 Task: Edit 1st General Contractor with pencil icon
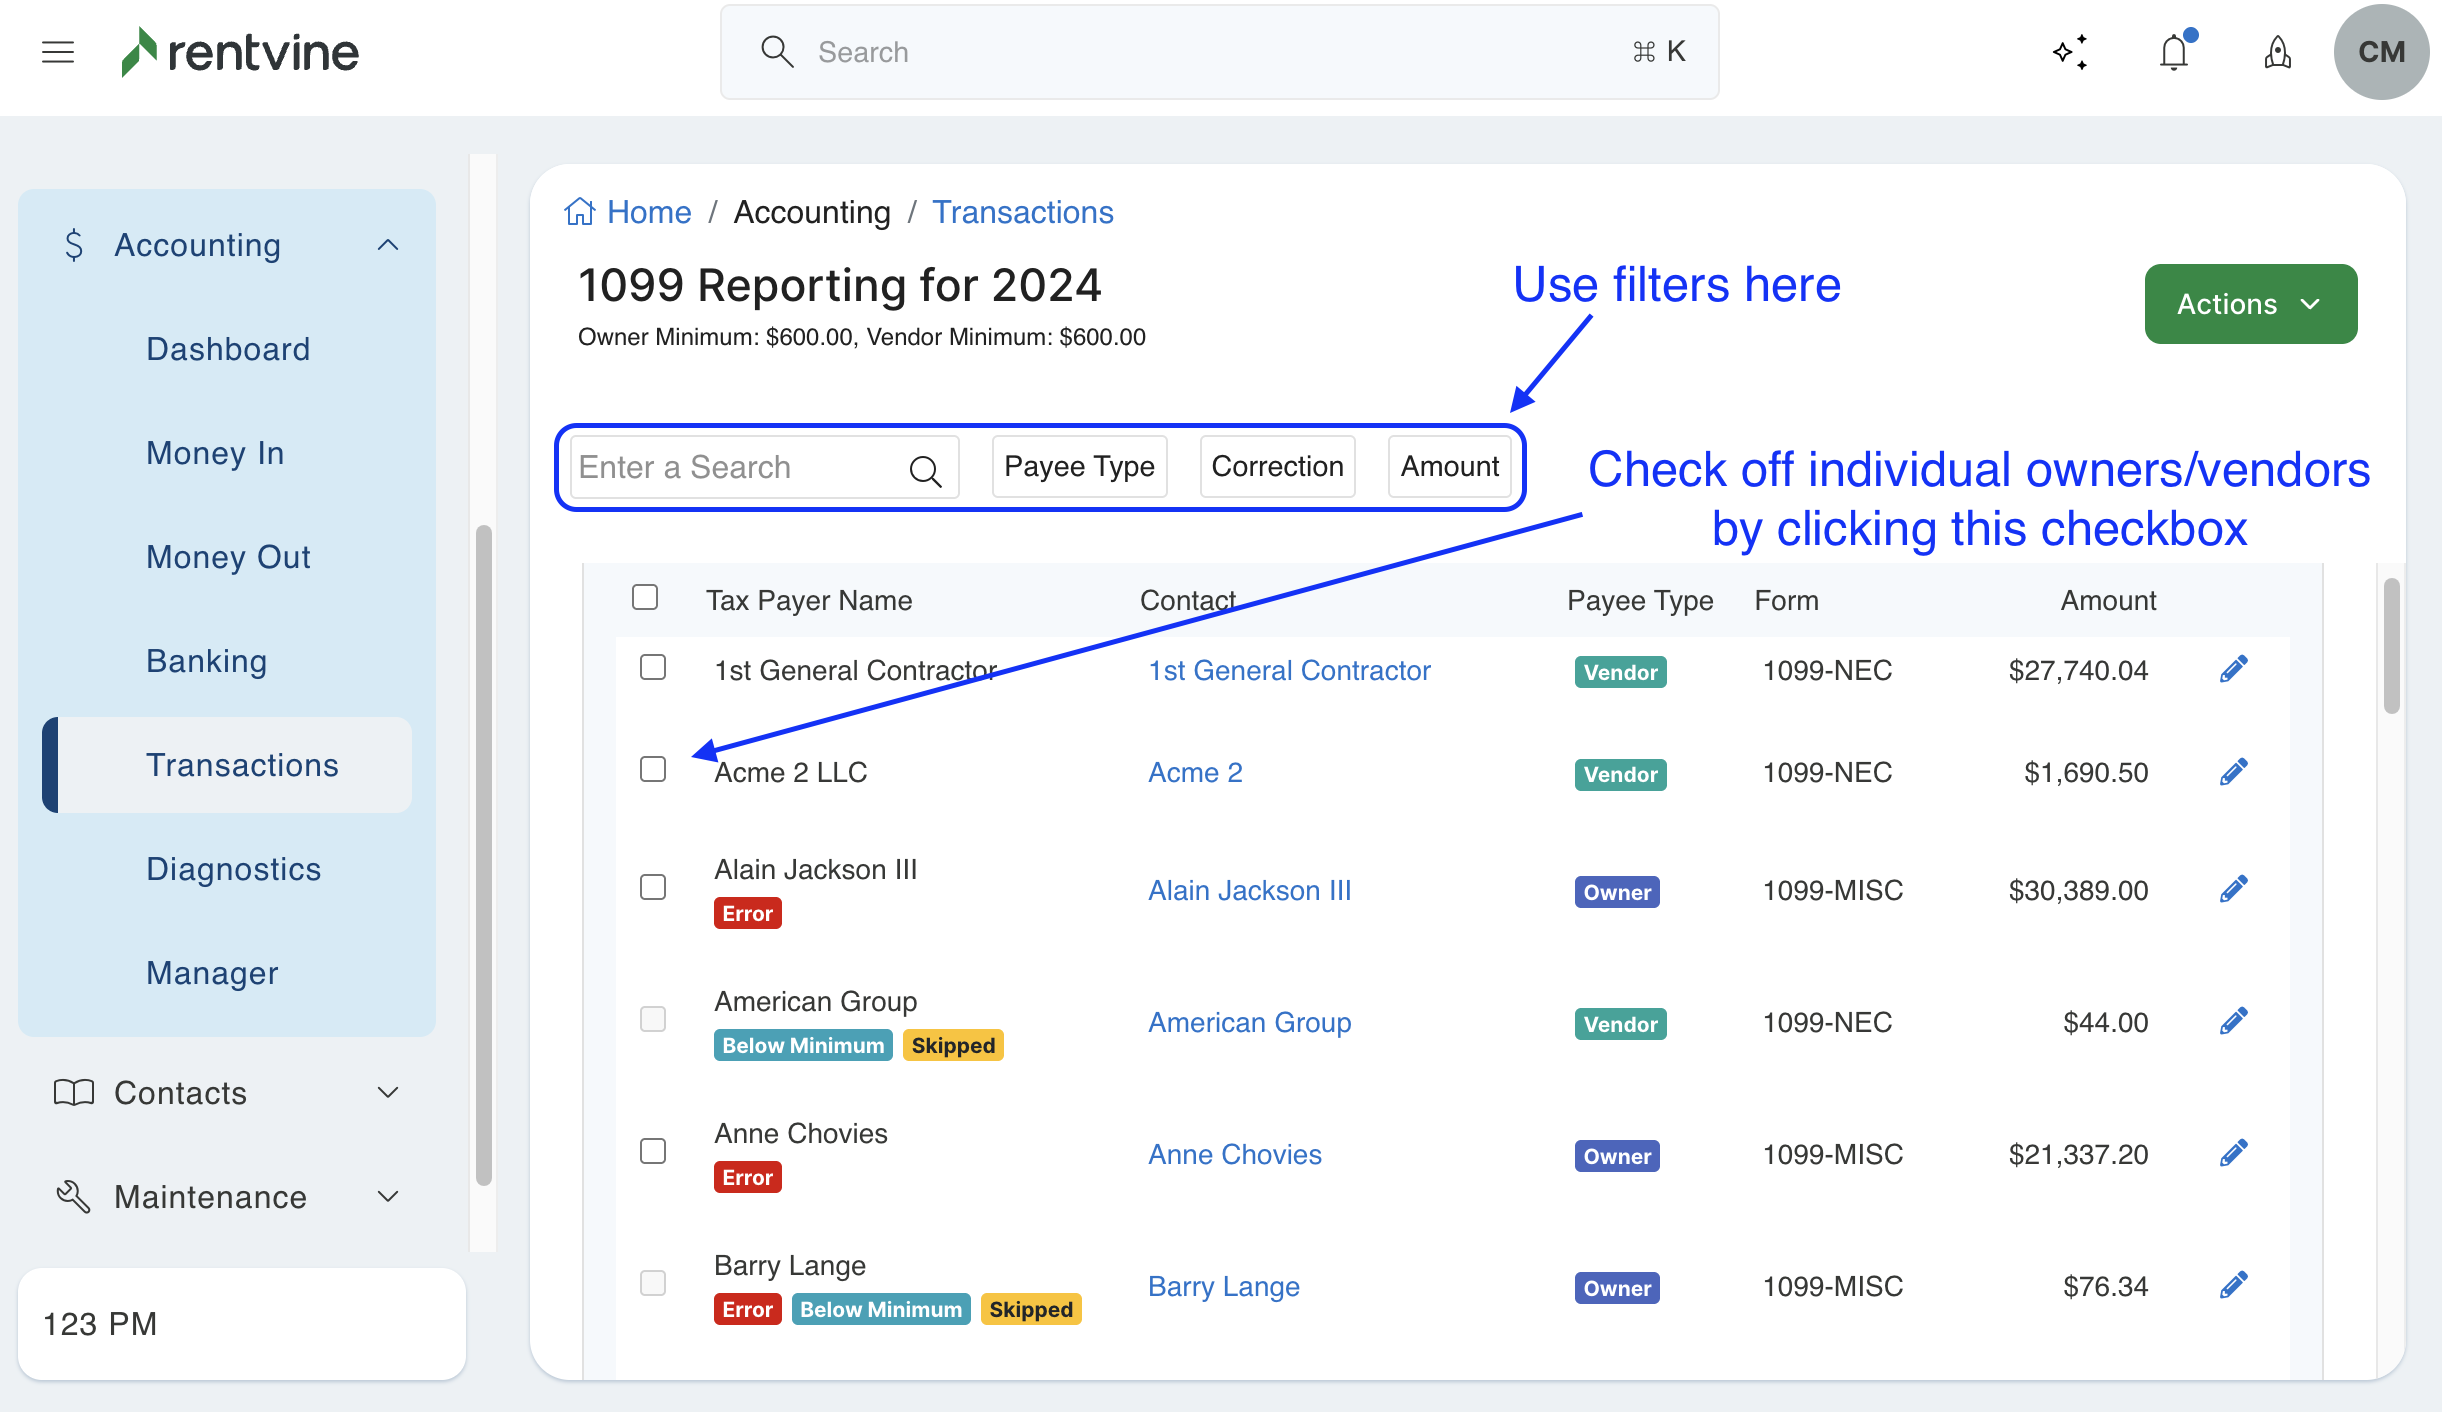point(2233,670)
